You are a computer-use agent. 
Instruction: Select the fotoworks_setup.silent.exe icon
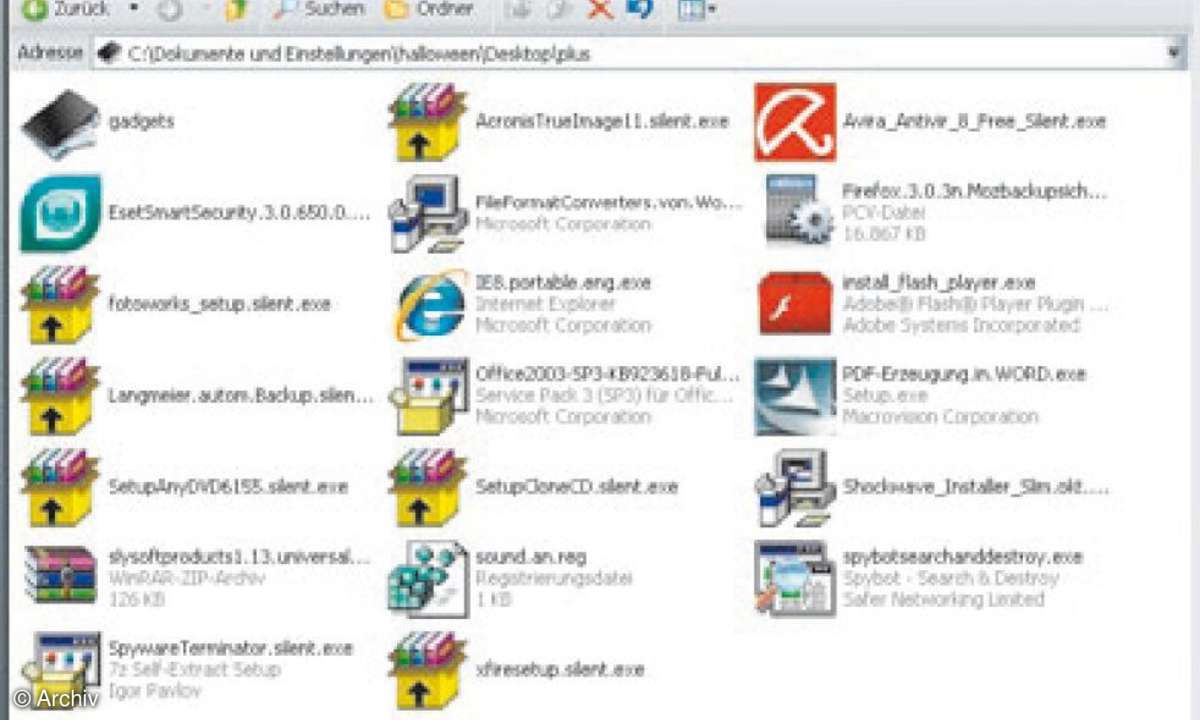tap(60, 304)
